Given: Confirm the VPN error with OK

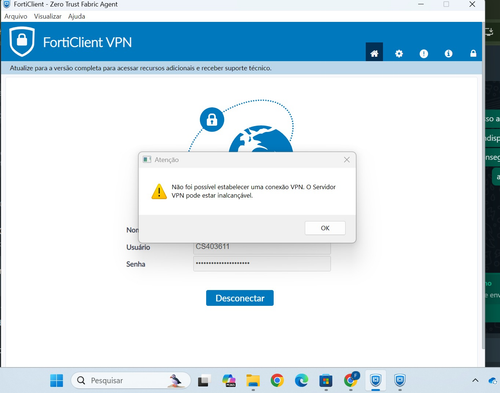Looking at the screenshot, I should click(325, 228).
